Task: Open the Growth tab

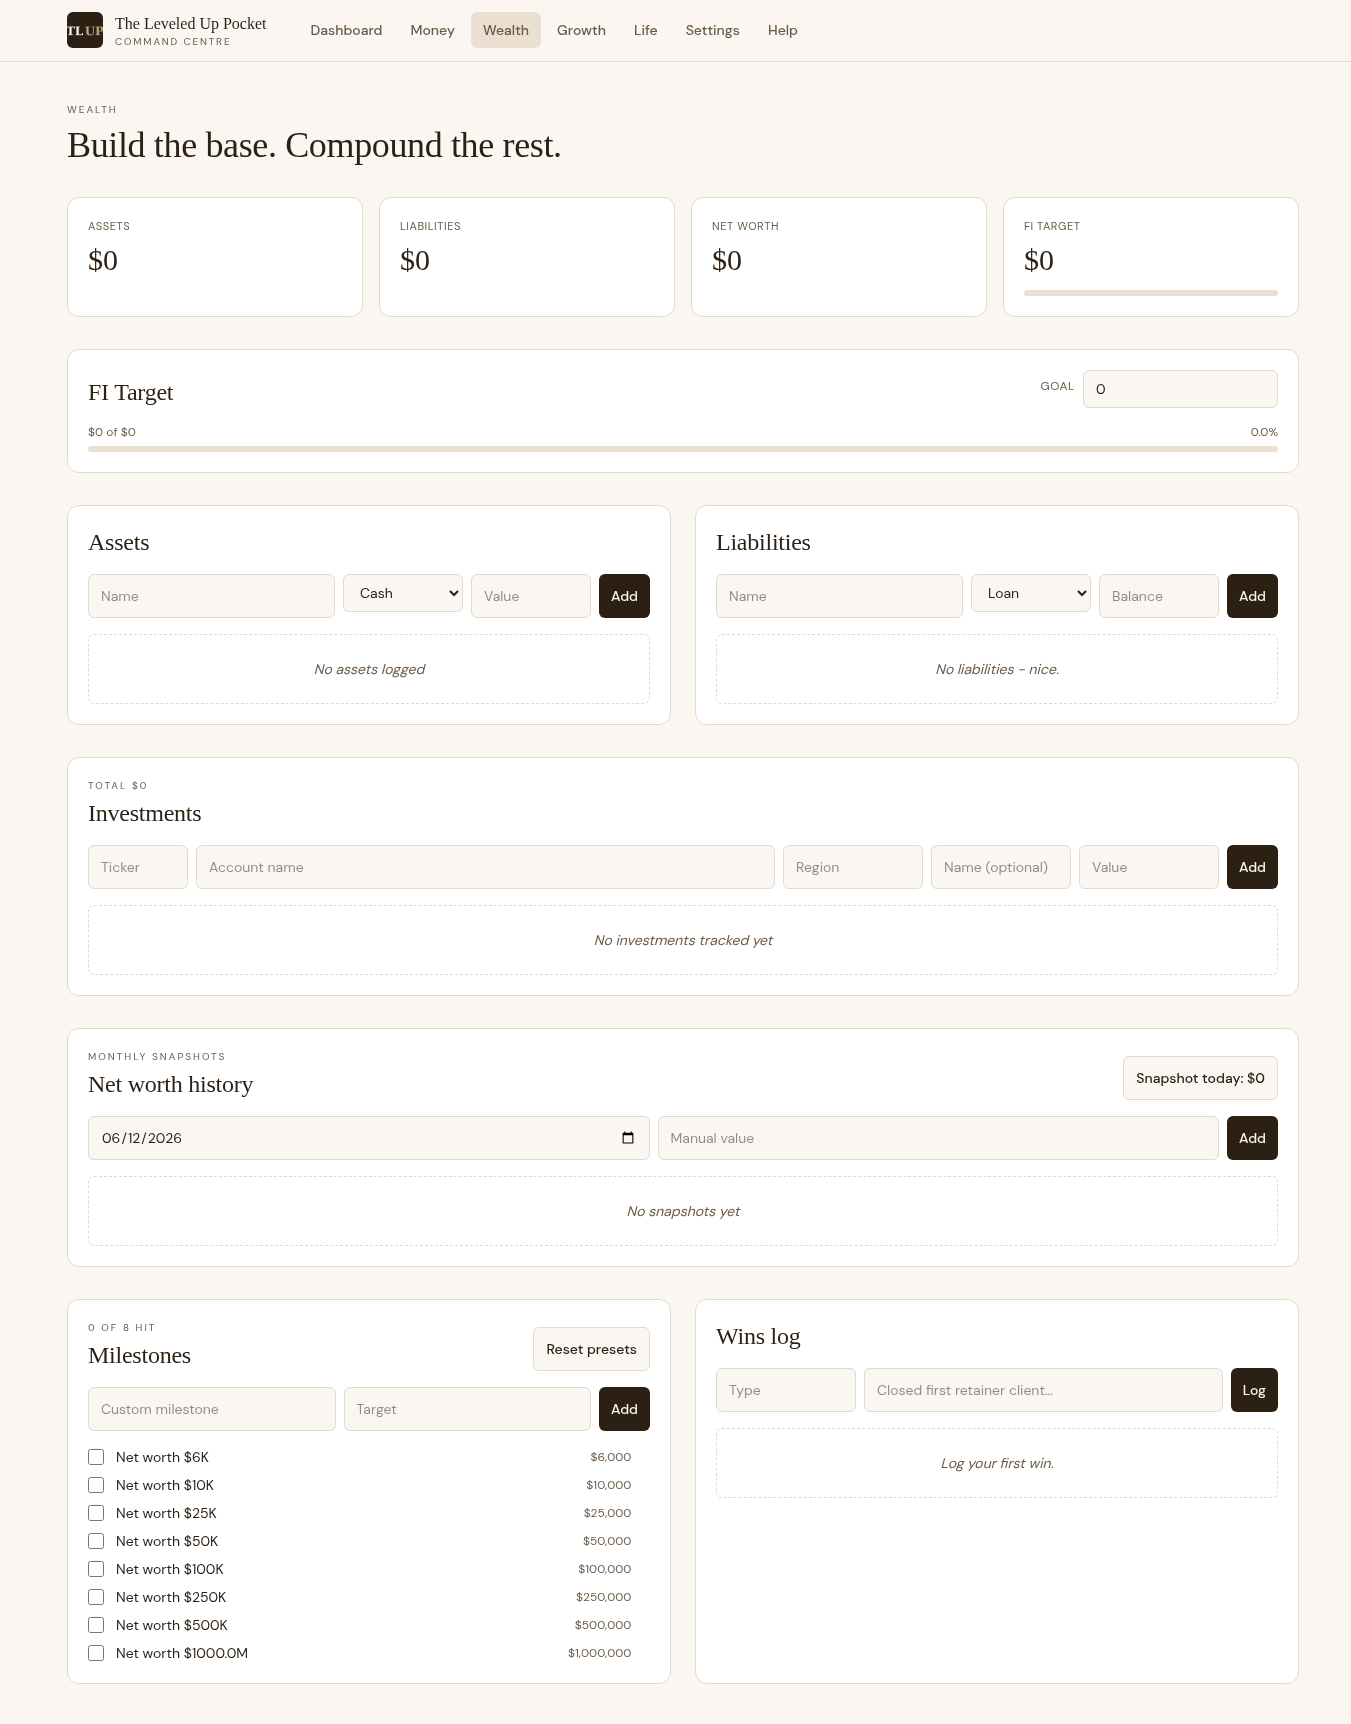Action: (581, 30)
